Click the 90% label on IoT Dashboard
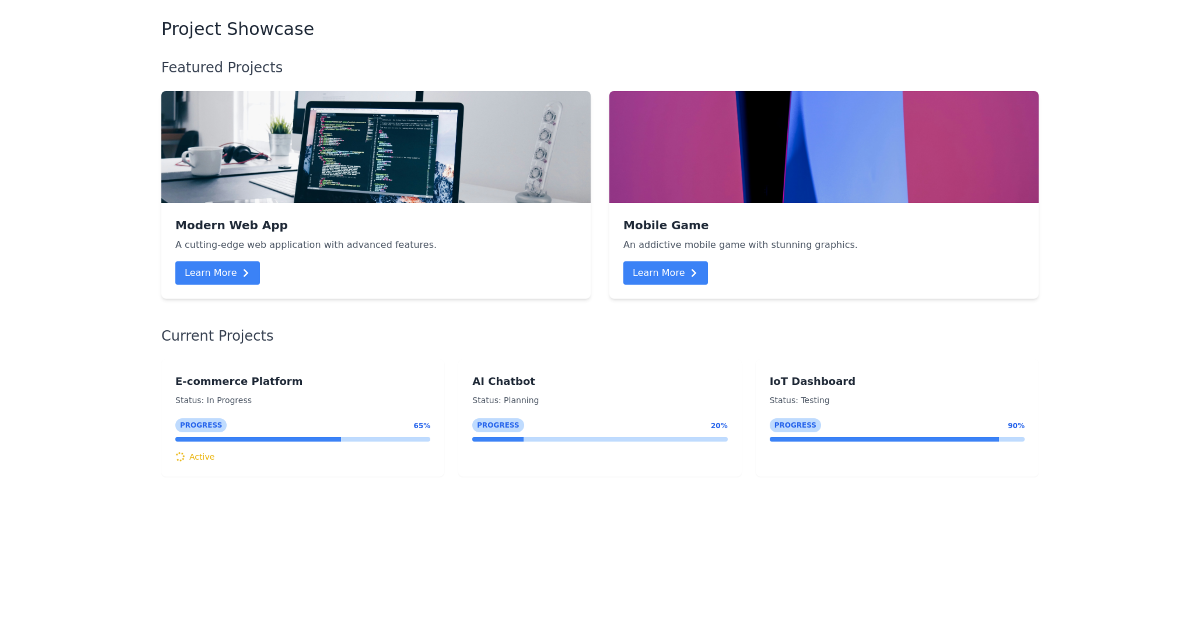Screen dimensions: 1200x630 point(1016,425)
